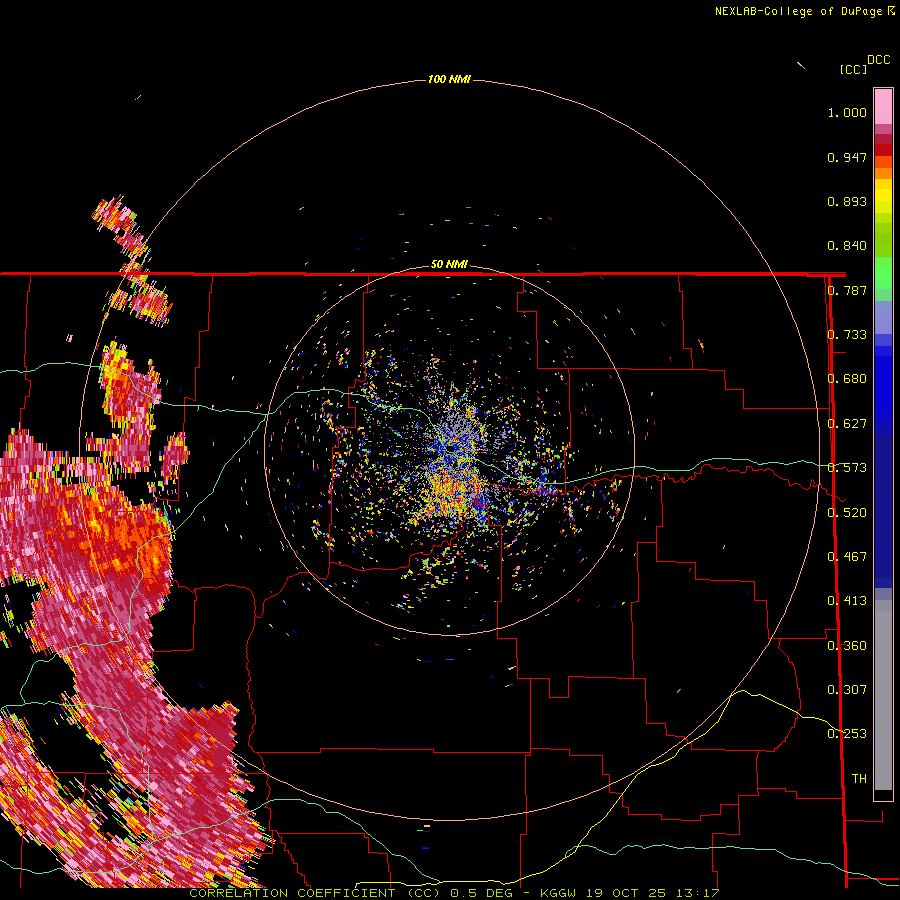This screenshot has width=900, height=900.
Task: Click the 100 NMI range ring label
Action: click(449, 79)
